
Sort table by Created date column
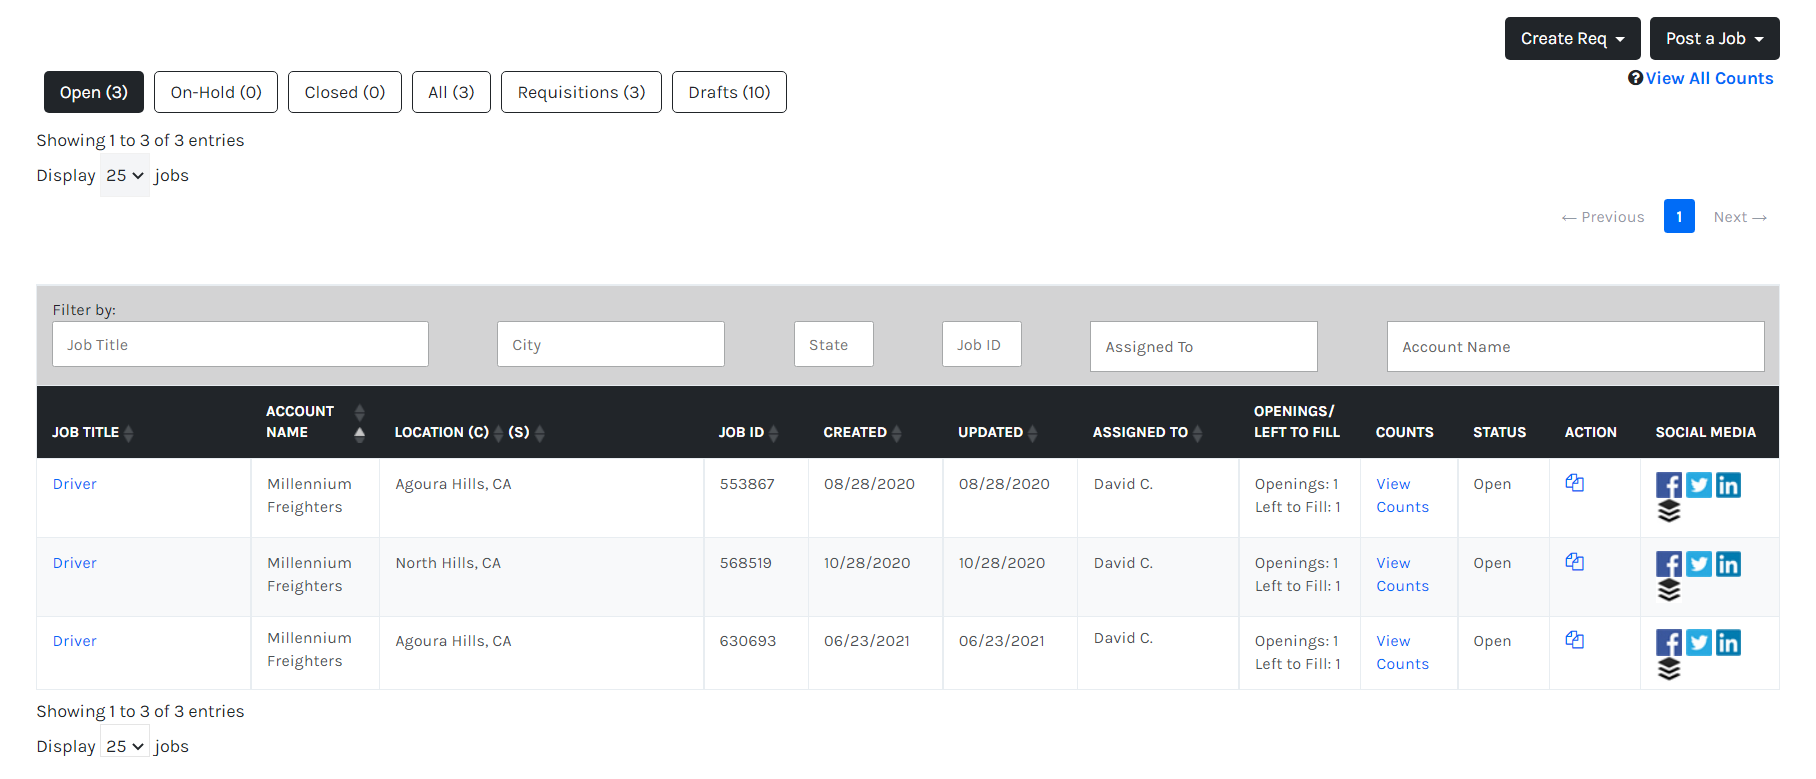pyautogui.click(x=896, y=433)
